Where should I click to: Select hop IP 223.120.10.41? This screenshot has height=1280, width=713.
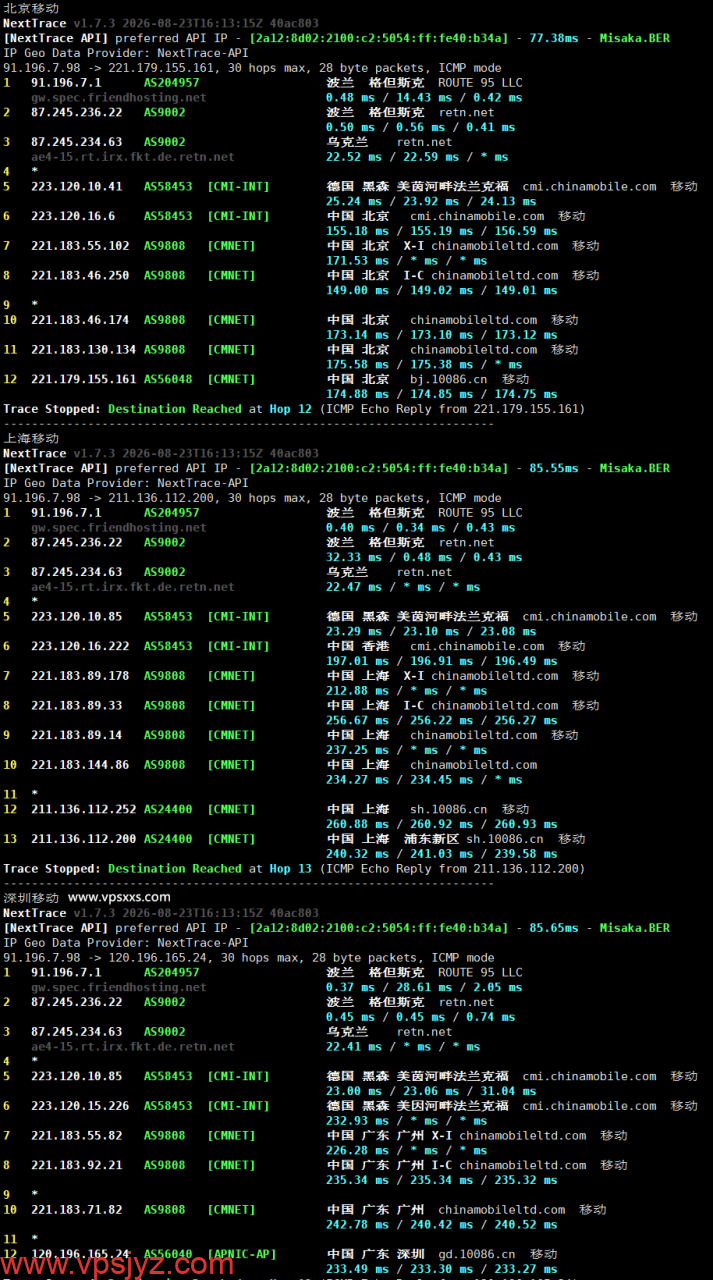tap(77, 186)
